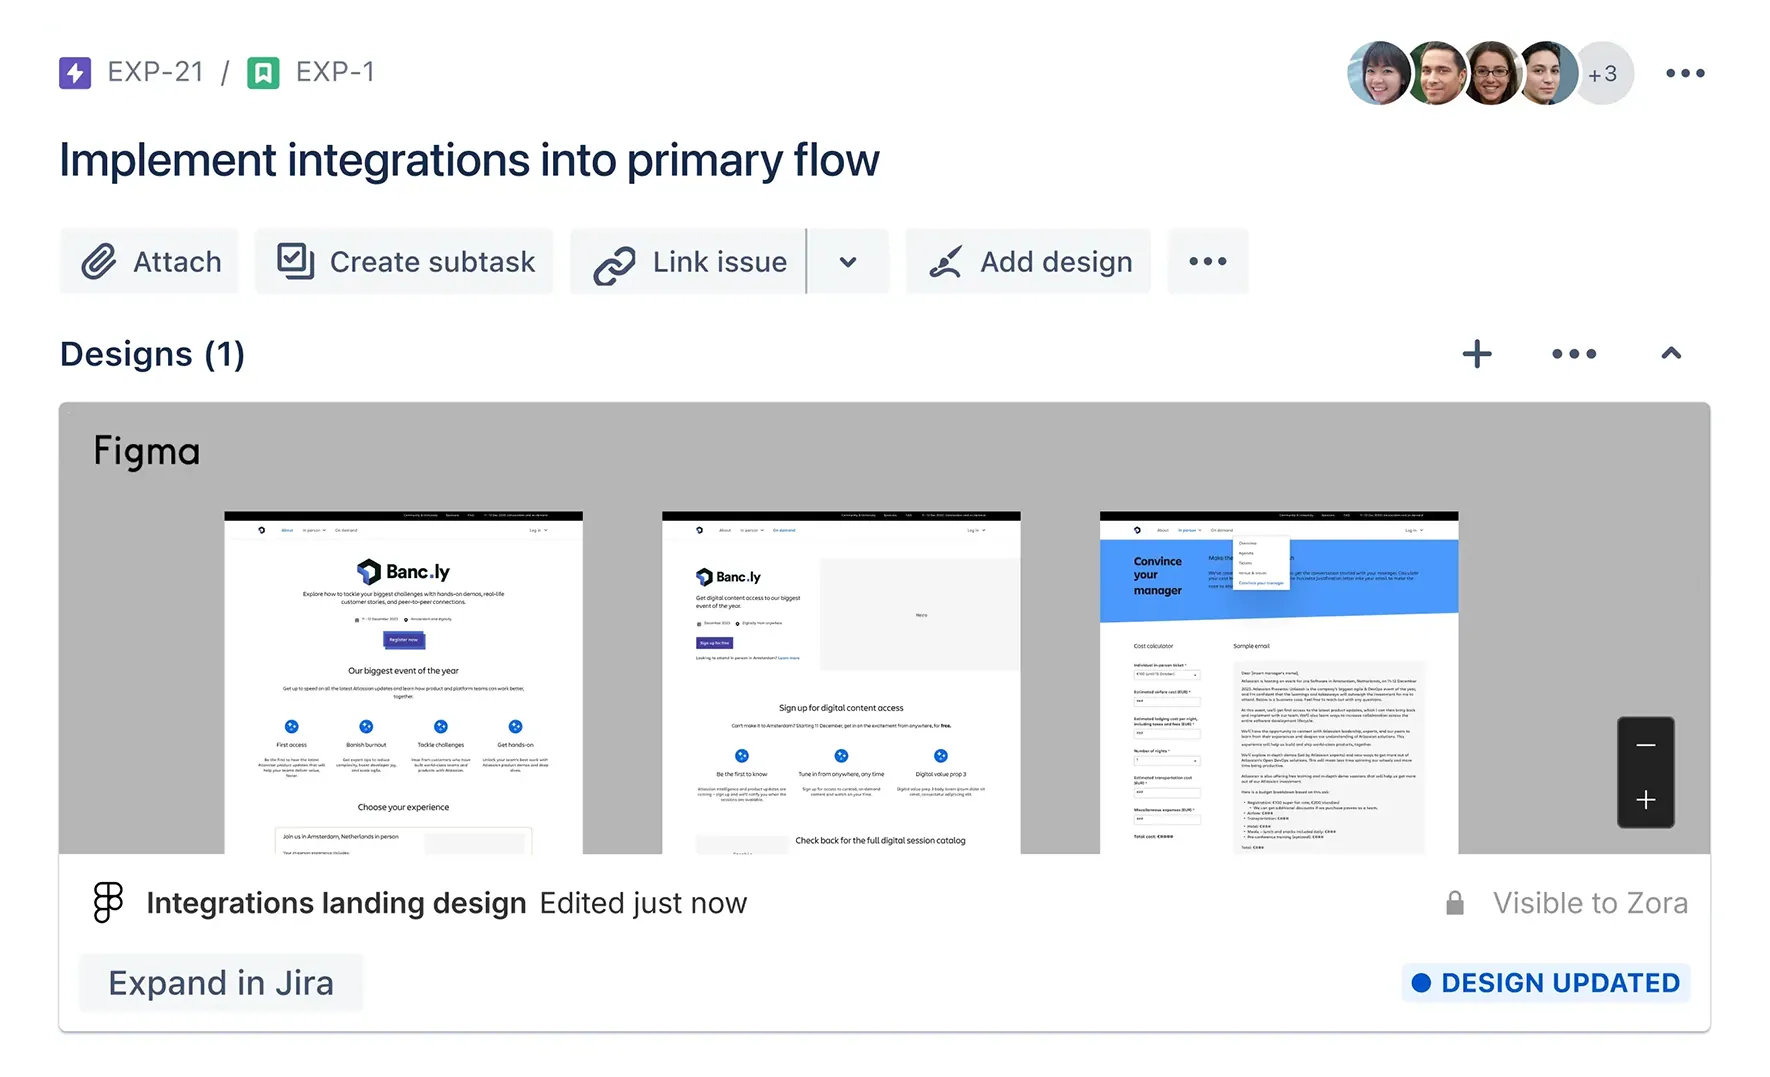Show the +3 additional watchers

[1604, 74]
